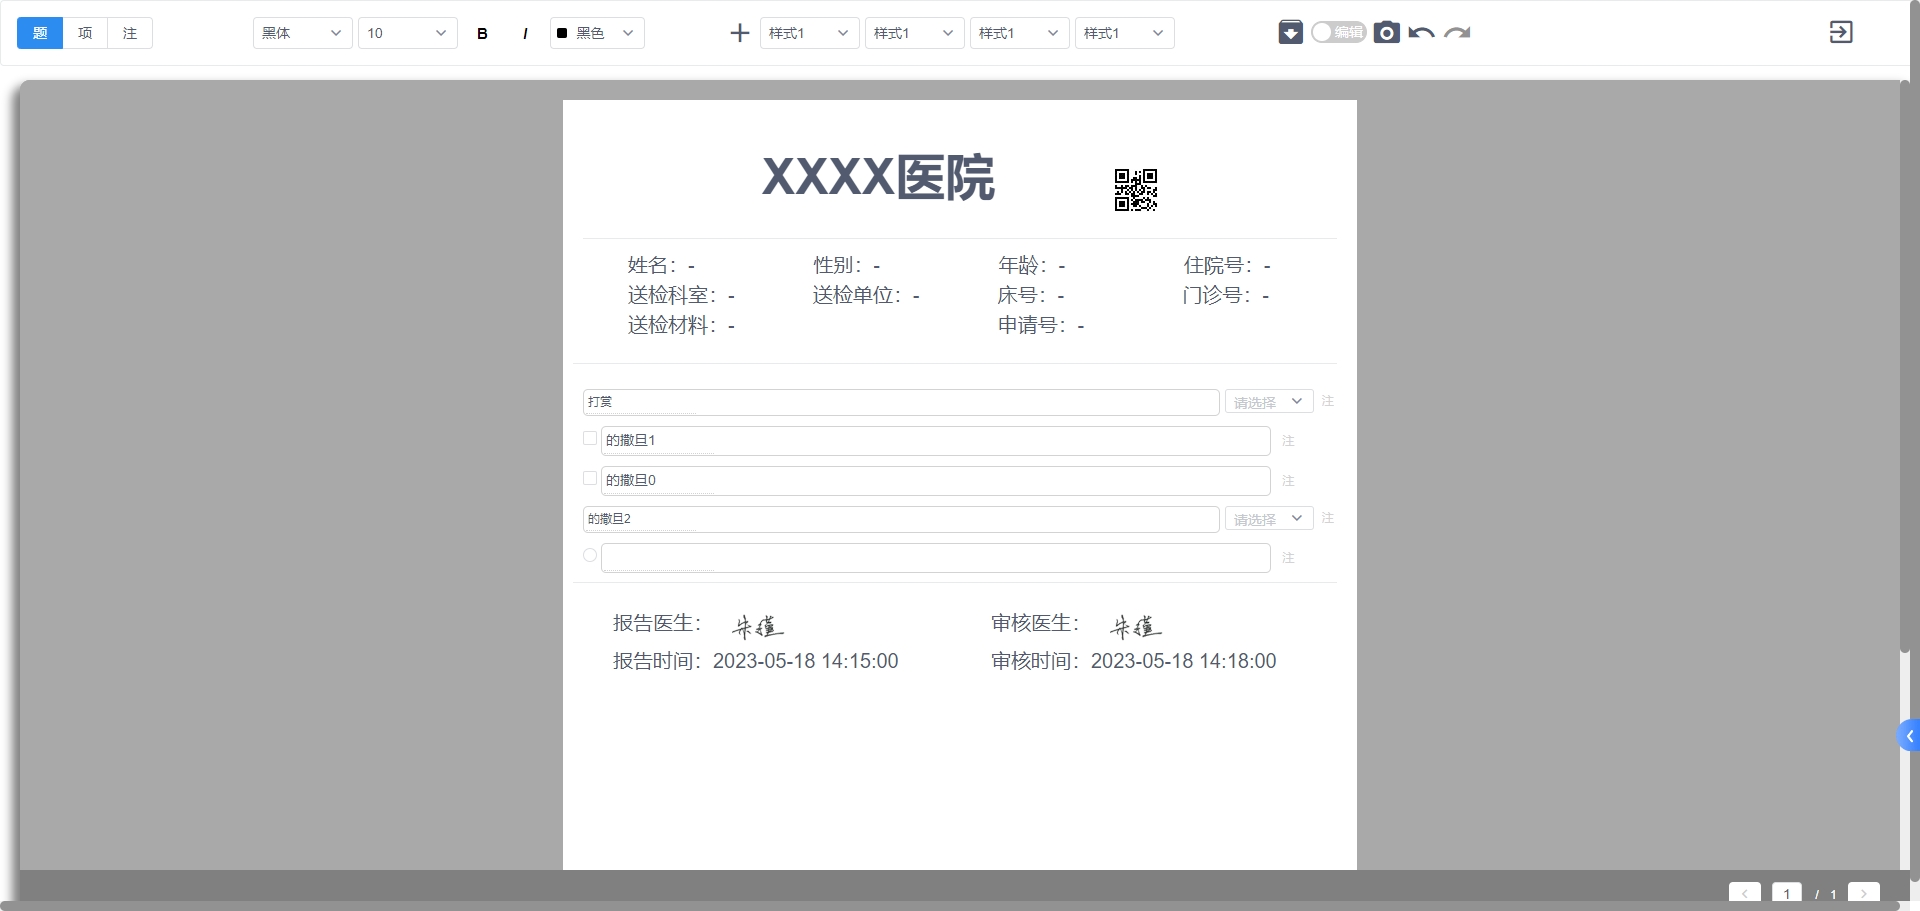
Task: Click the 性别 field label
Action: 838,265
